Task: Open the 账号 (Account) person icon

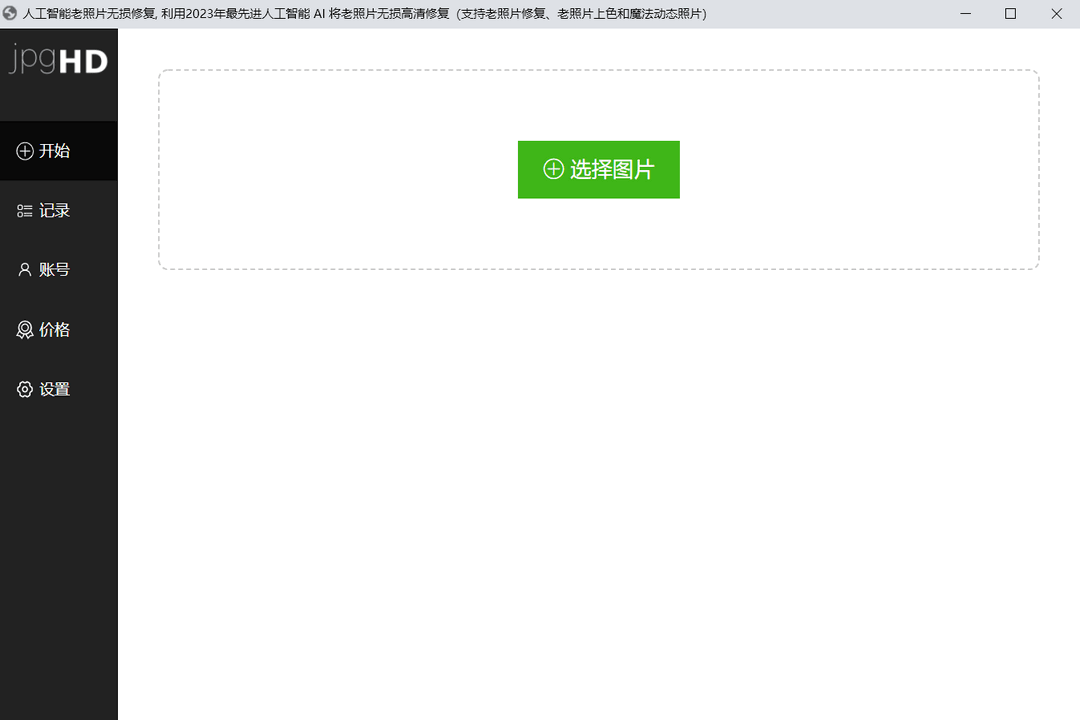Action: coord(23,269)
